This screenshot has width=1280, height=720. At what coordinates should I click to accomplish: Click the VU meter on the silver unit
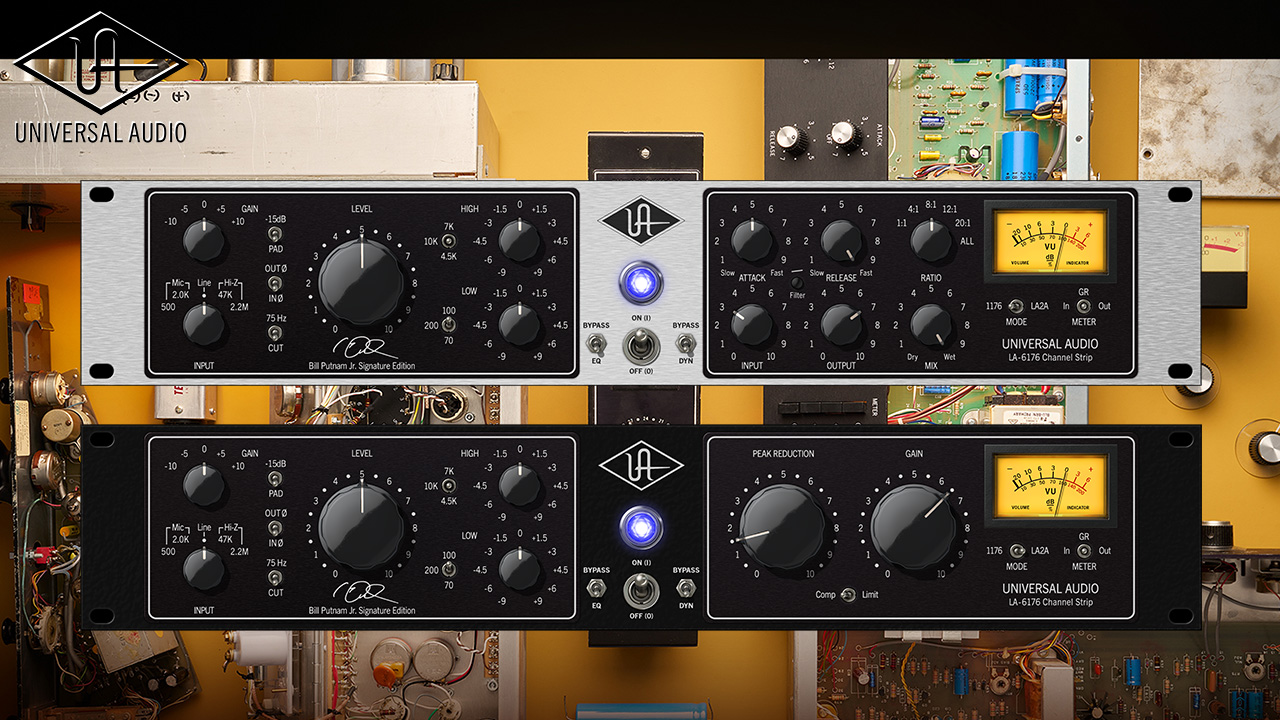(1050, 239)
